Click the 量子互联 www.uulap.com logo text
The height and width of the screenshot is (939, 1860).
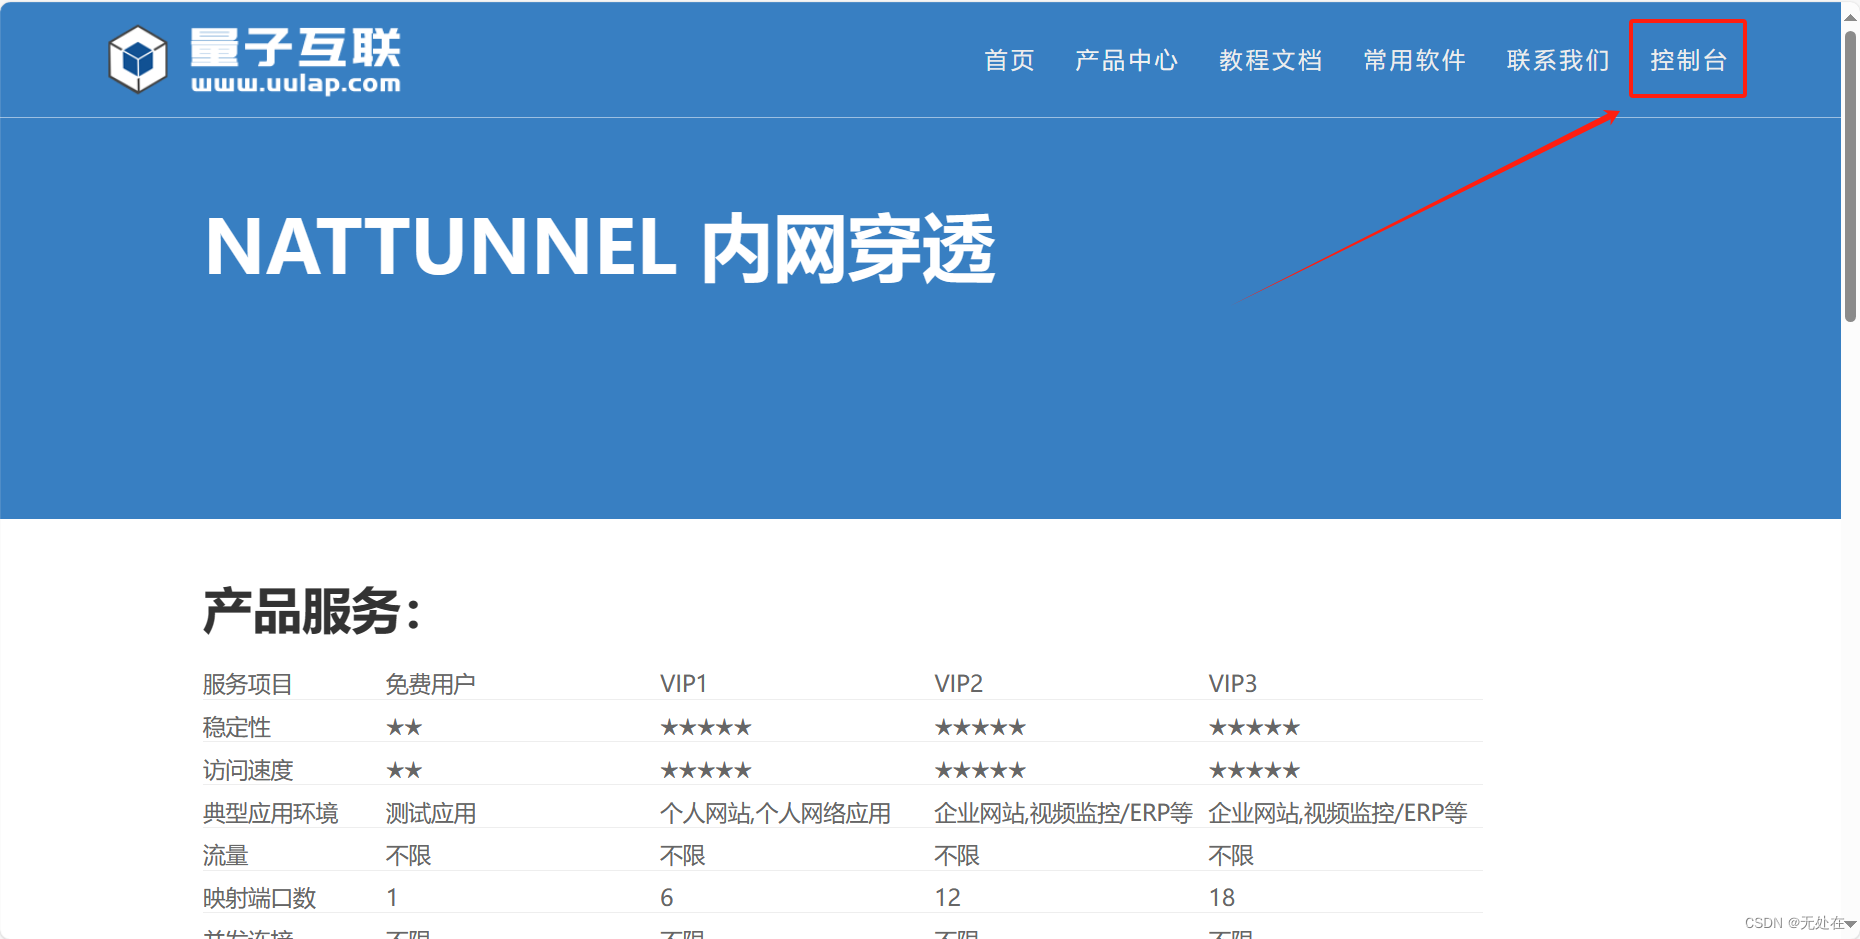[x=296, y=61]
